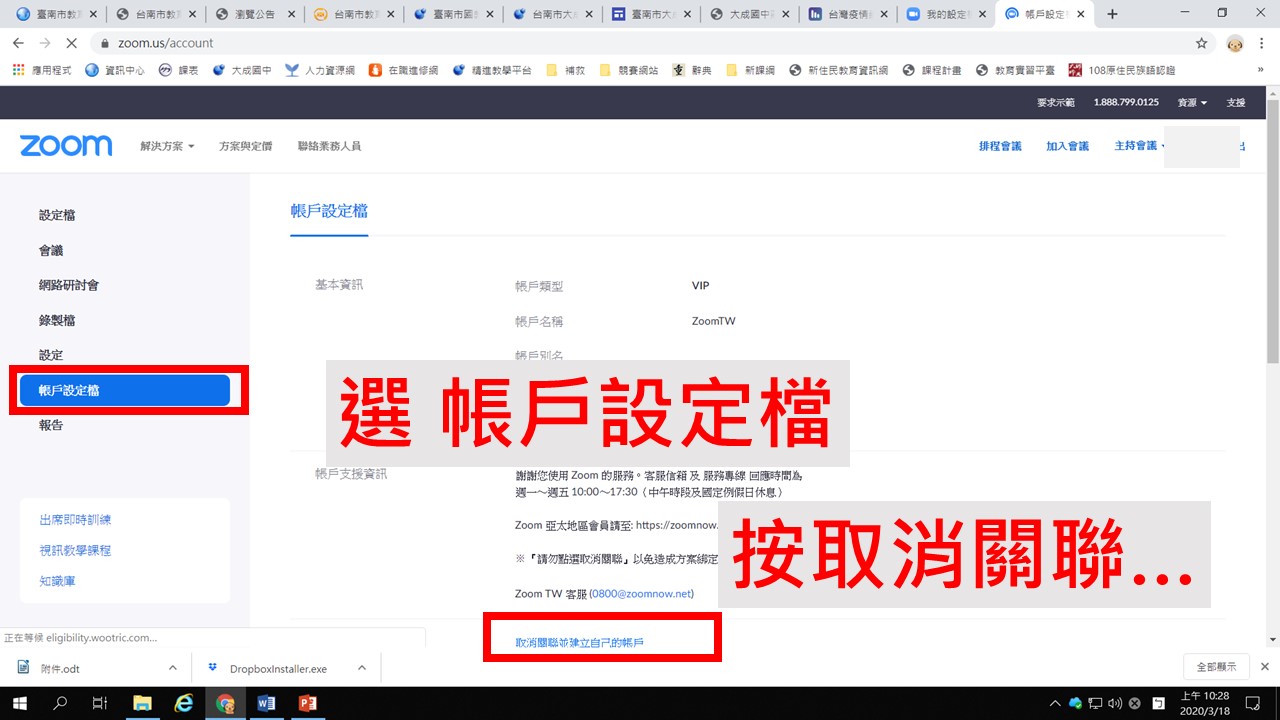The height and width of the screenshot is (720, 1280).
Task: Expand the 資源 dropdown in top bar
Action: (x=1191, y=103)
